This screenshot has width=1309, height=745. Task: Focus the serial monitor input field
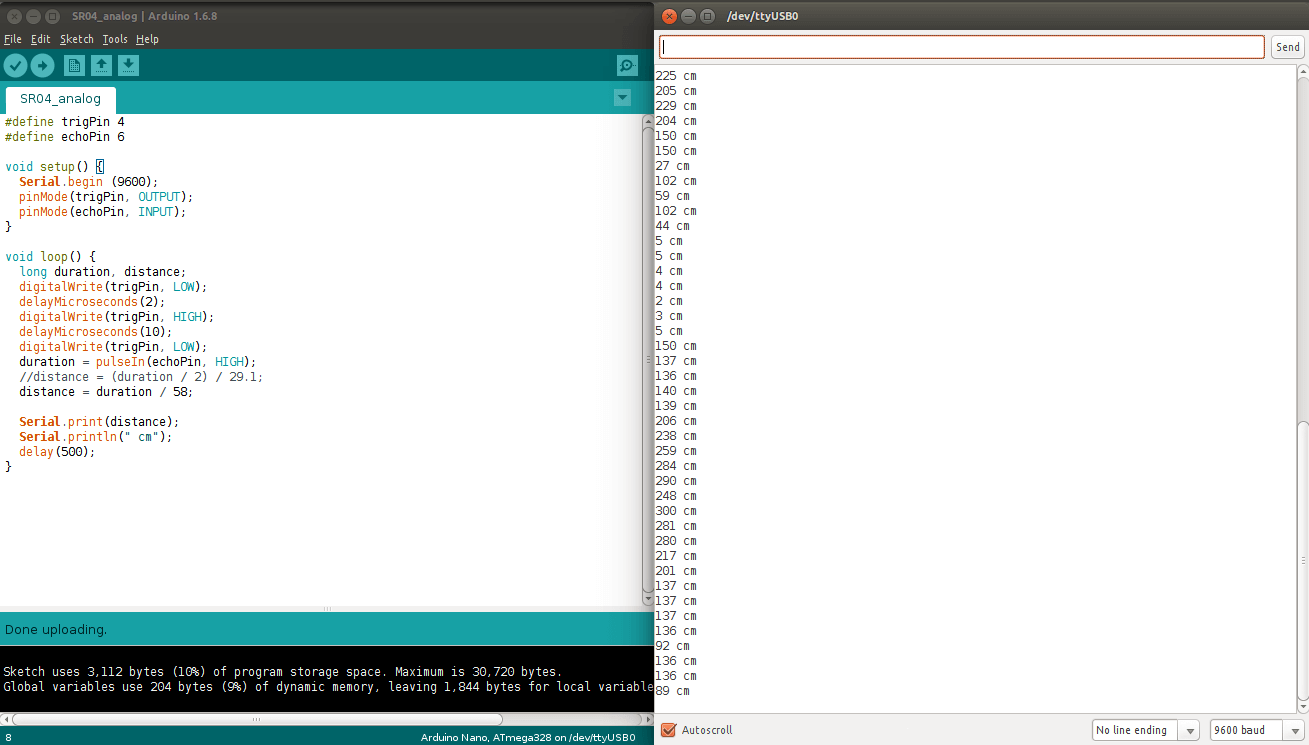[x=962, y=47]
